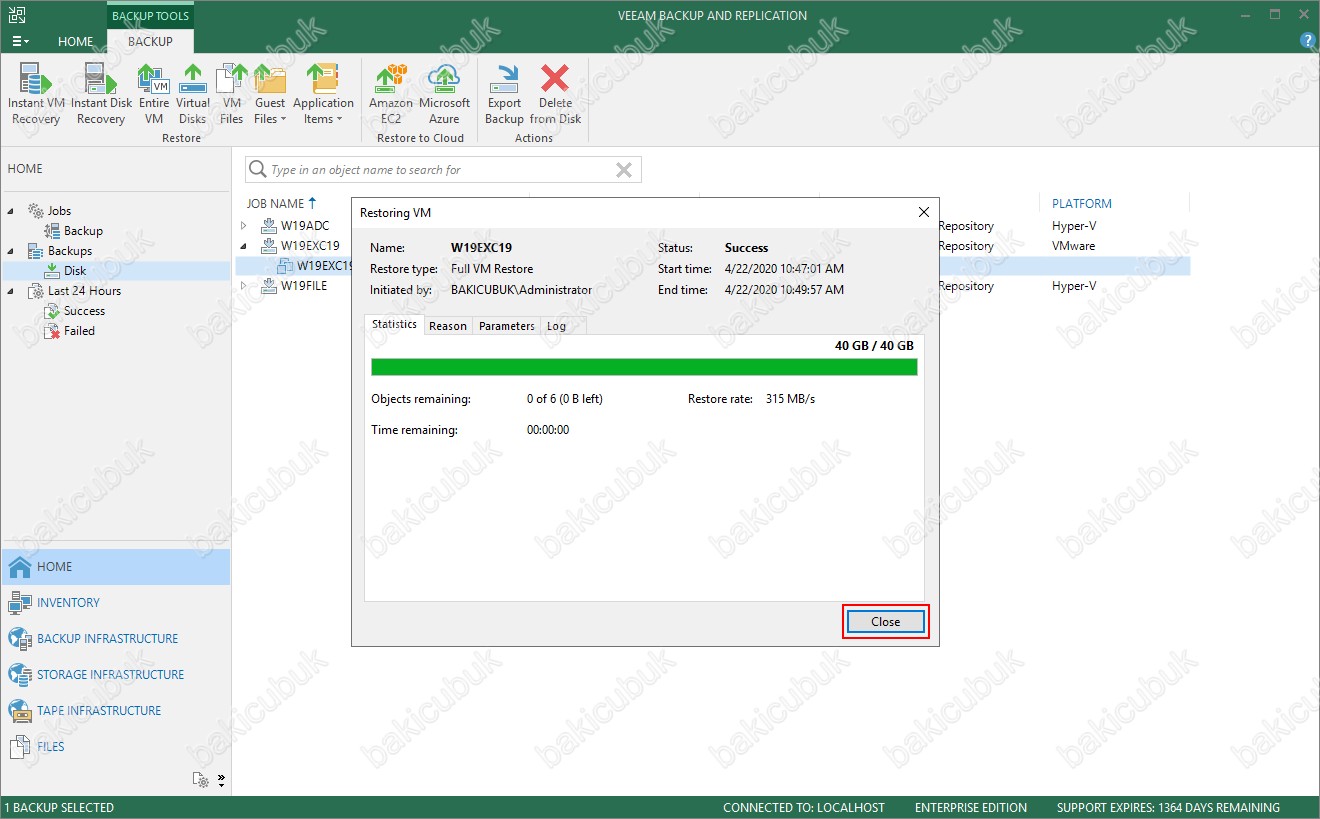Click app icon in title bar
The image size is (1320, 819).
click(x=17, y=15)
